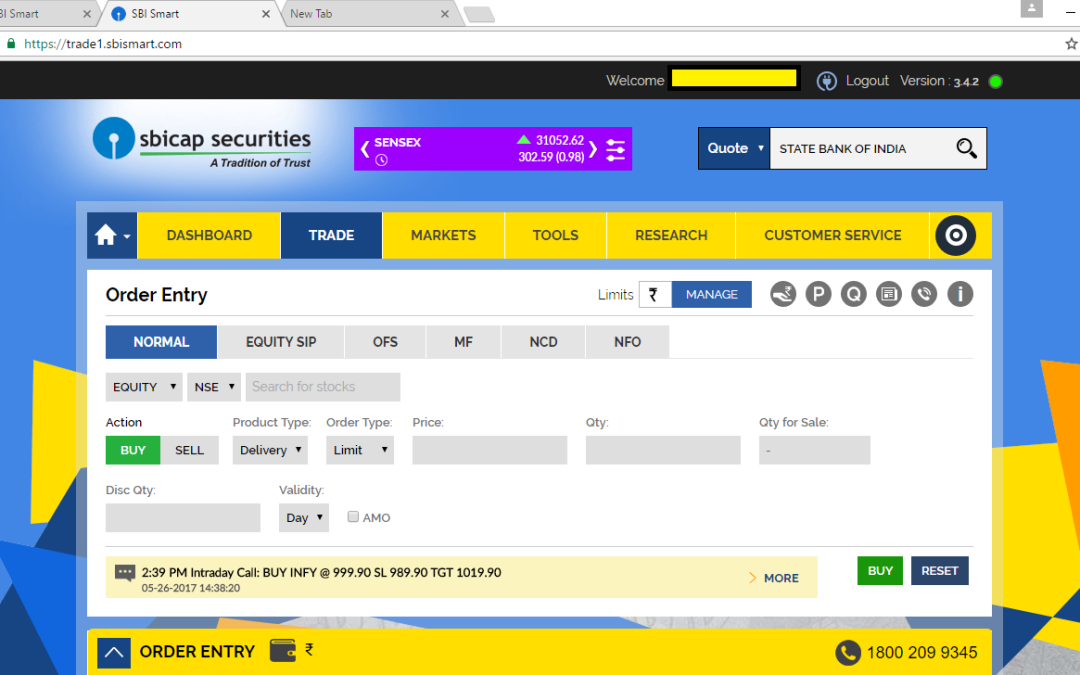
Task: Click the phone icon beside 1800 209 9345
Action: point(848,652)
